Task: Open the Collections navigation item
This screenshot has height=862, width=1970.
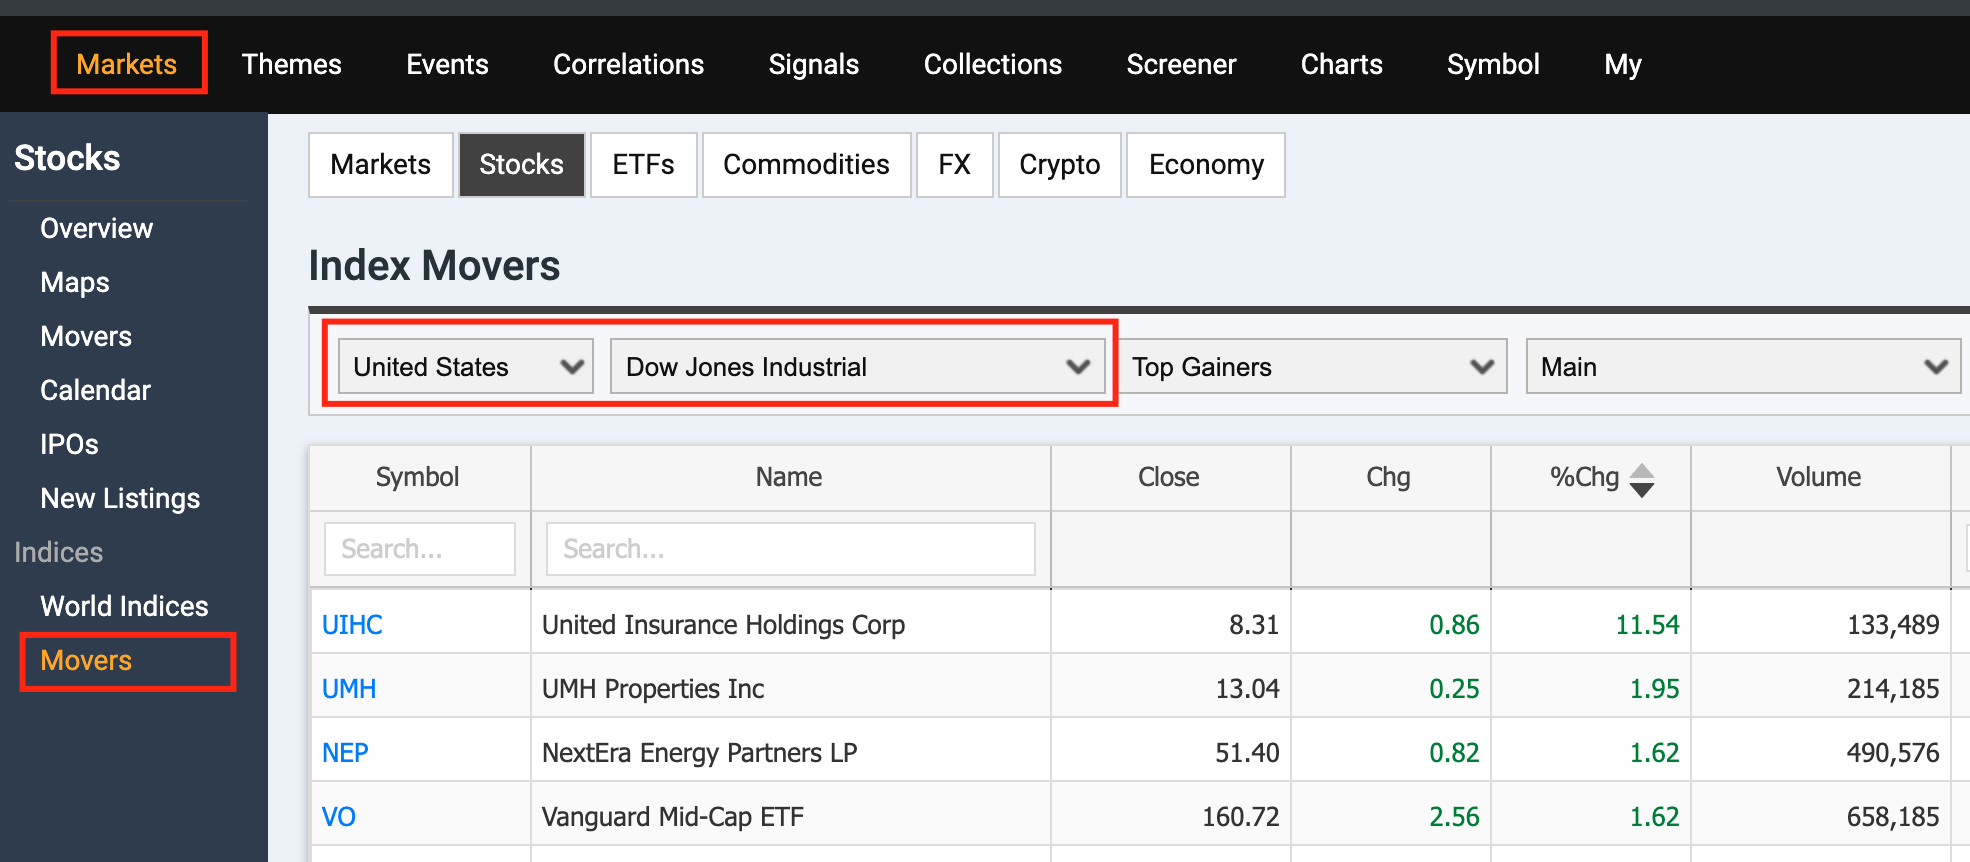Action: pyautogui.click(x=992, y=64)
